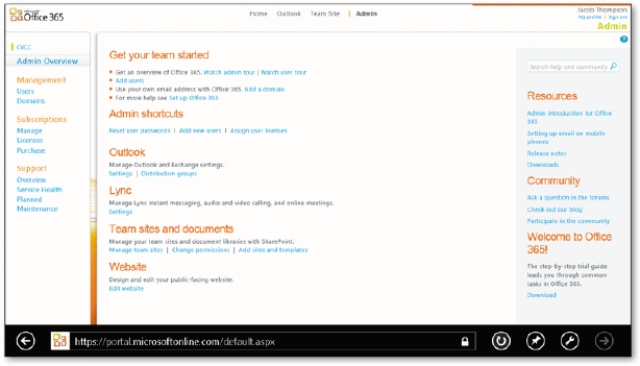Click the Sign out link

618,17
